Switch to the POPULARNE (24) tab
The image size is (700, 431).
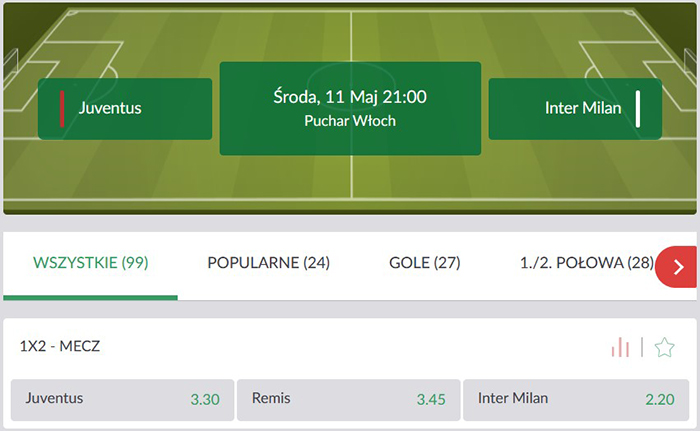[x=268, y=264]
